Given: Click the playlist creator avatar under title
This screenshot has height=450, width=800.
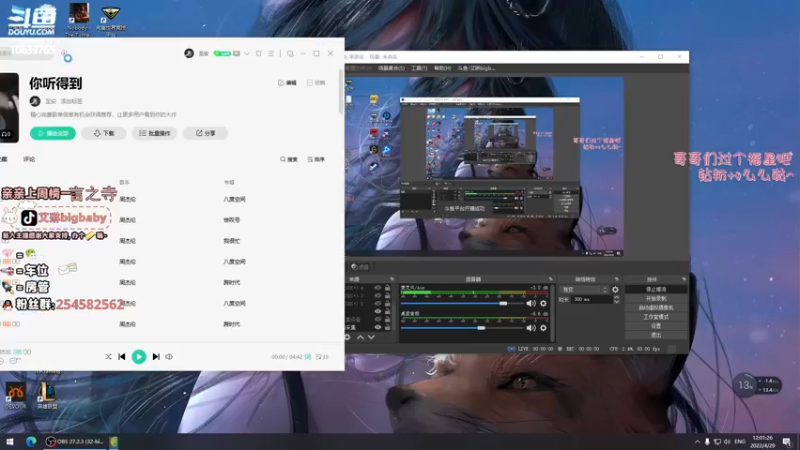Looking at the screenshot, I should tap(35, 101).
